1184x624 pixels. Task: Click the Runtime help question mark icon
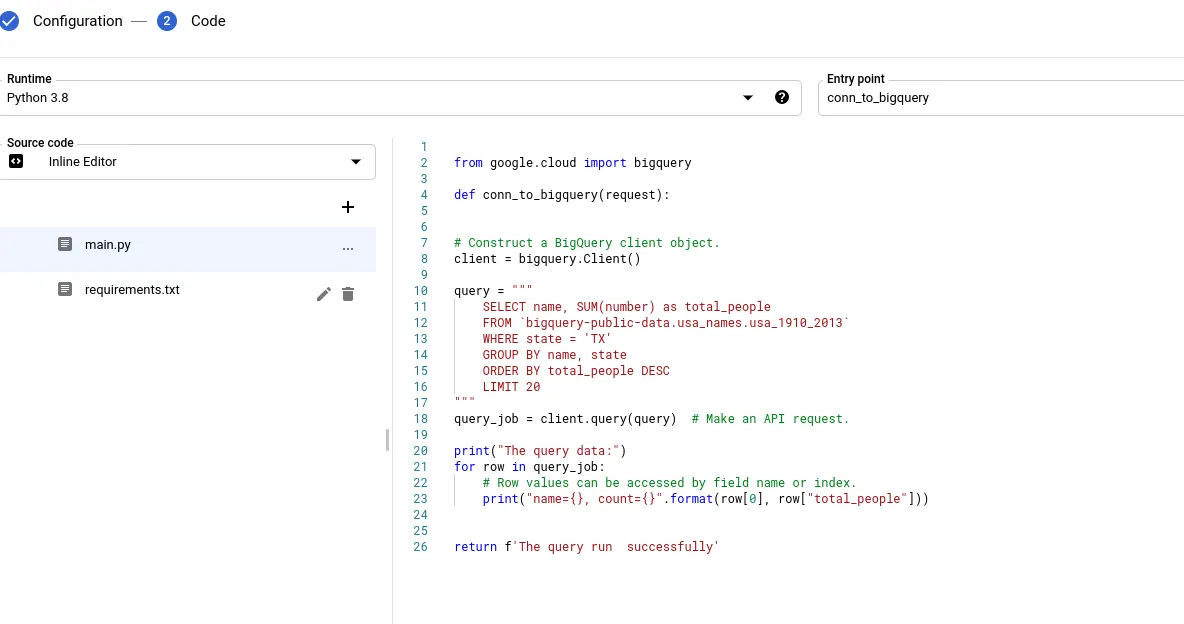pyautogui.click(x=782, y=97)
